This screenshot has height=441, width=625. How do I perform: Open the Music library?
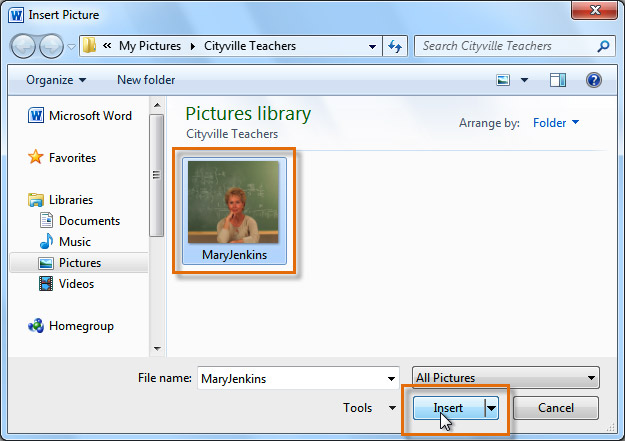(75, 242)
